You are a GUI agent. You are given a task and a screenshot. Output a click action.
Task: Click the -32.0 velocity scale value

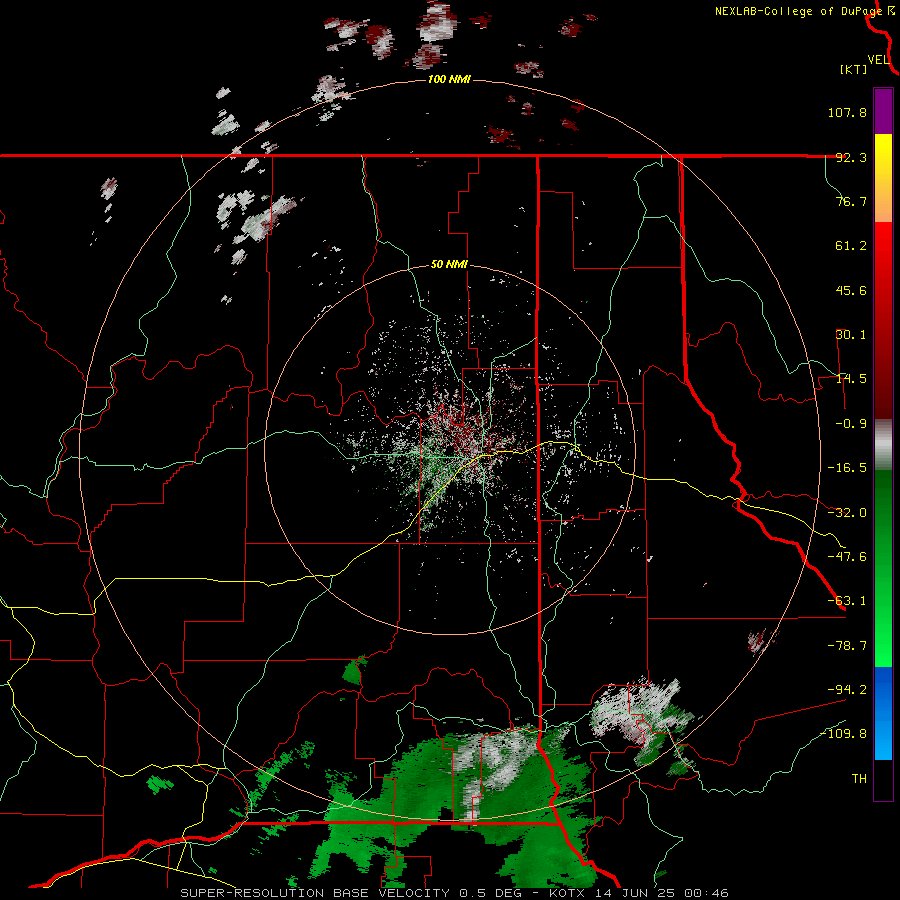coord(847,513)
